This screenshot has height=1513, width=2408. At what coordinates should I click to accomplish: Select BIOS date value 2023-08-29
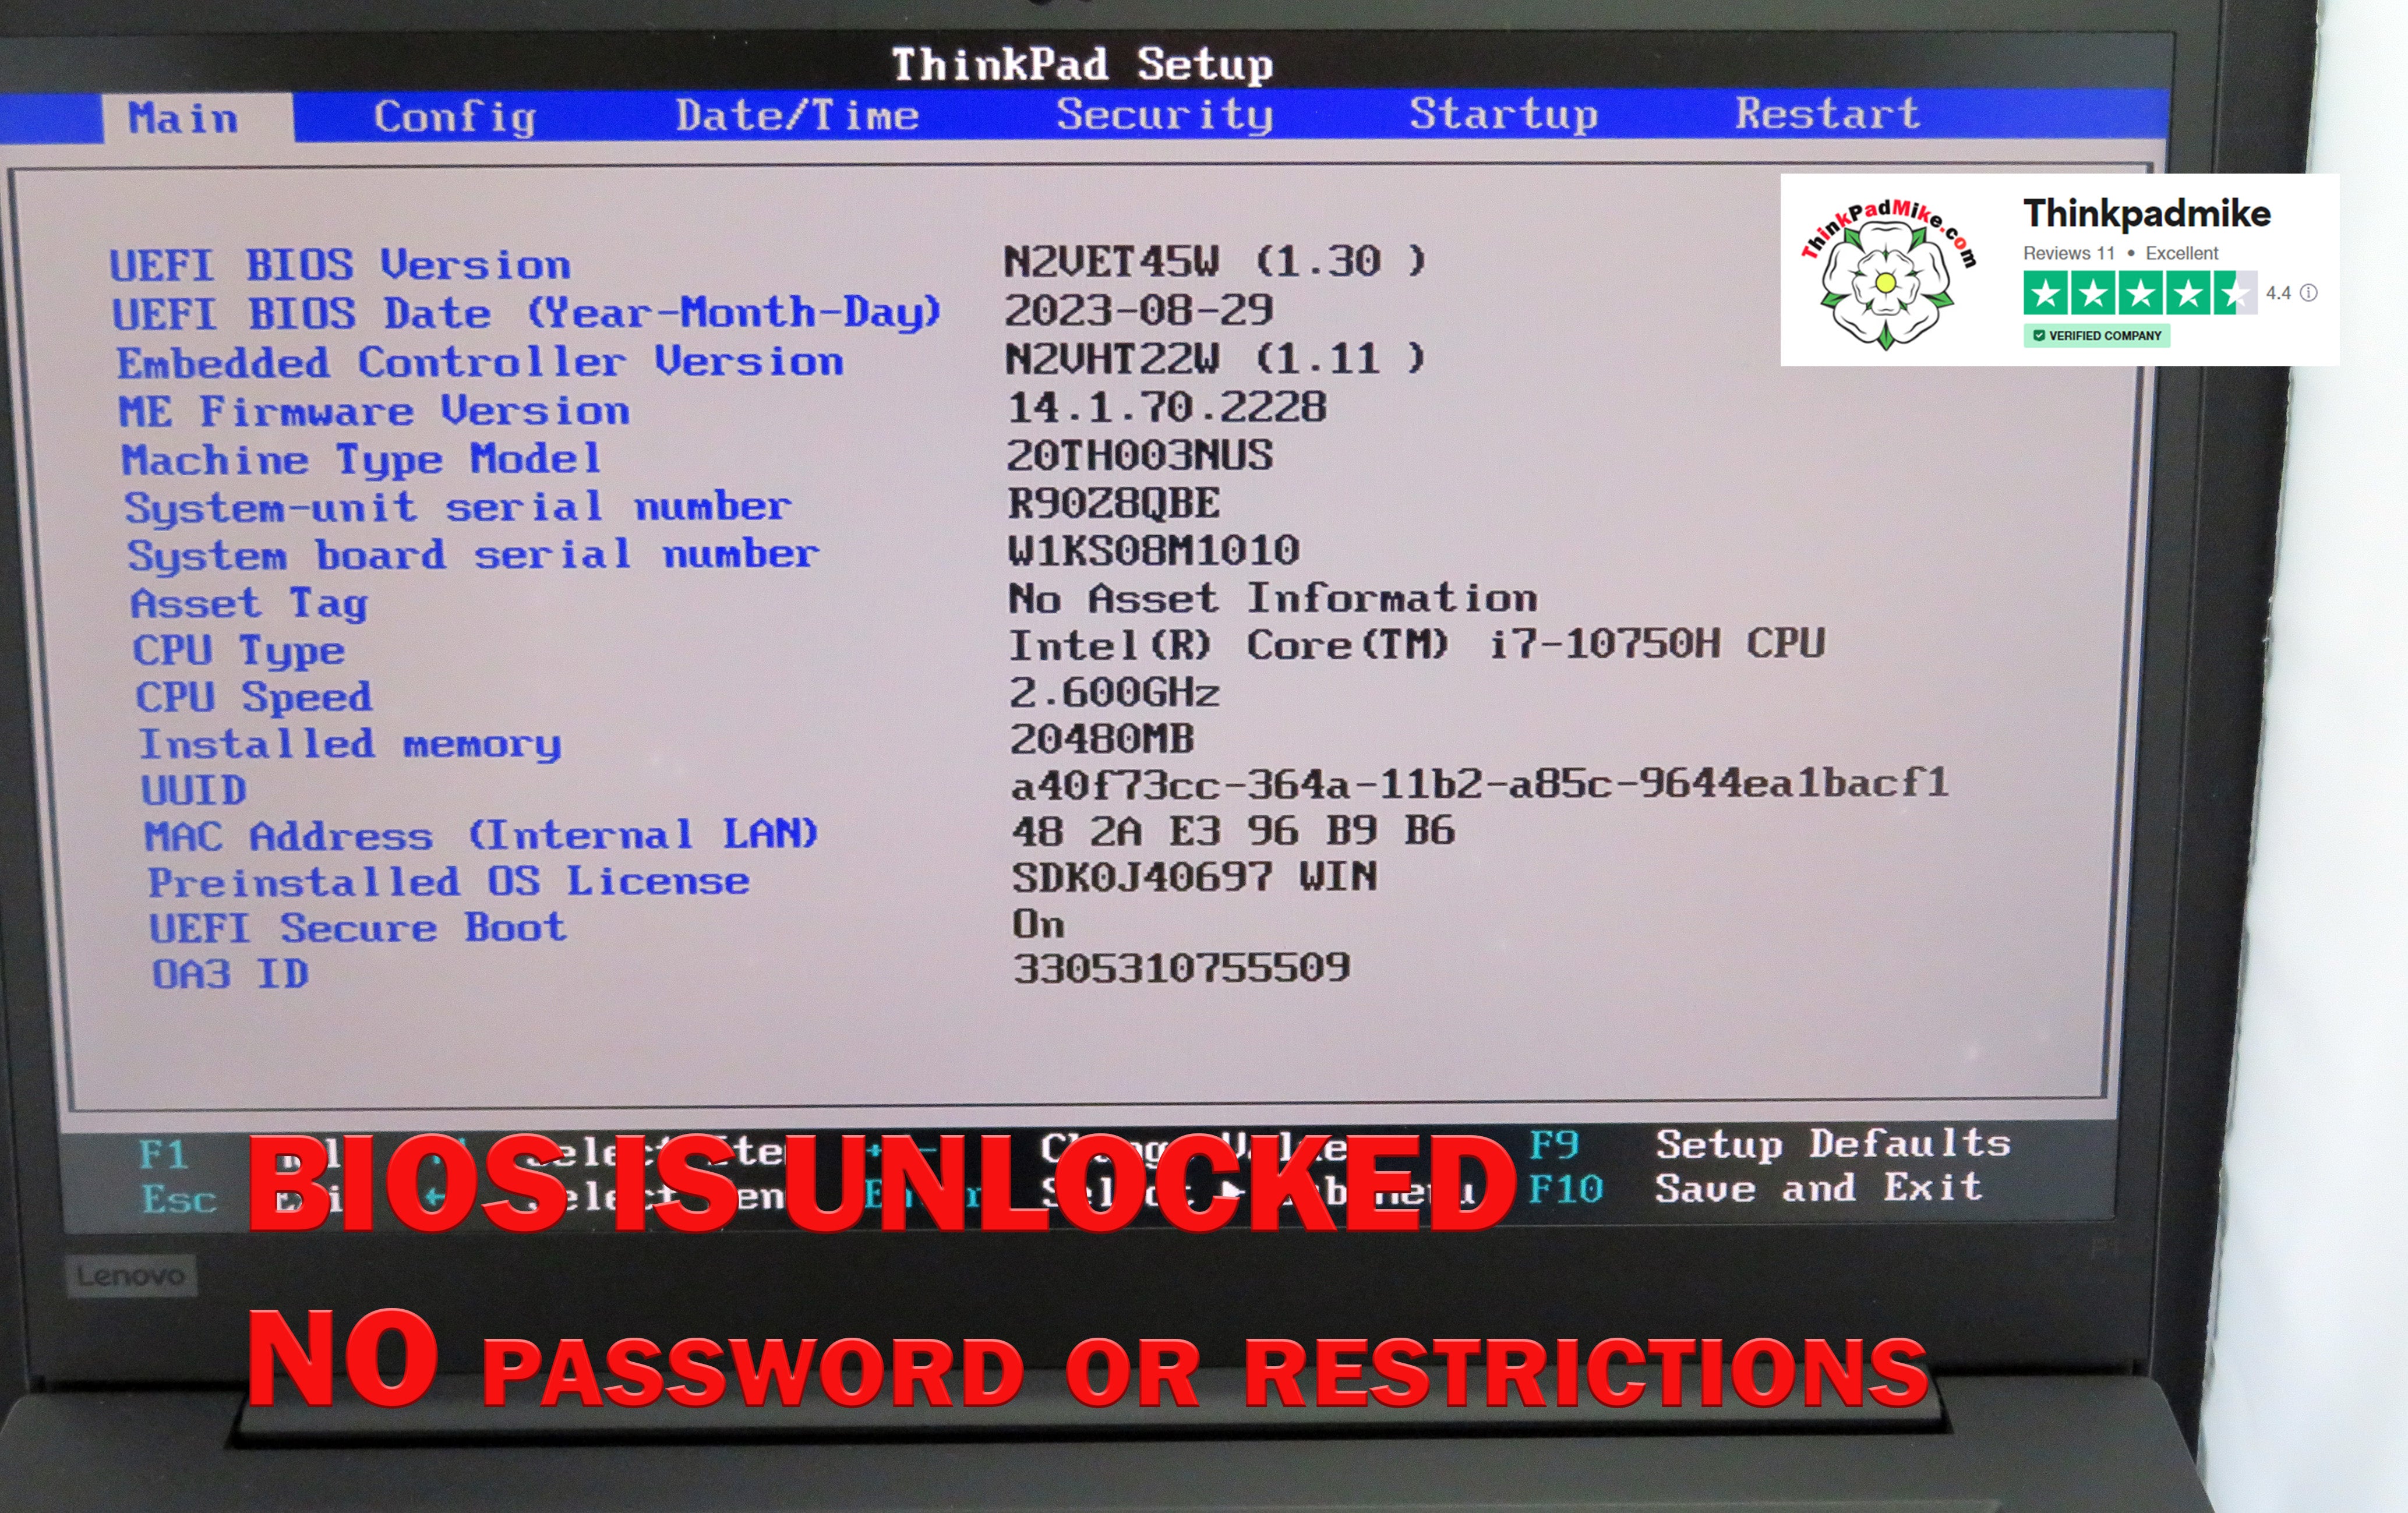tap(1139, 310)
